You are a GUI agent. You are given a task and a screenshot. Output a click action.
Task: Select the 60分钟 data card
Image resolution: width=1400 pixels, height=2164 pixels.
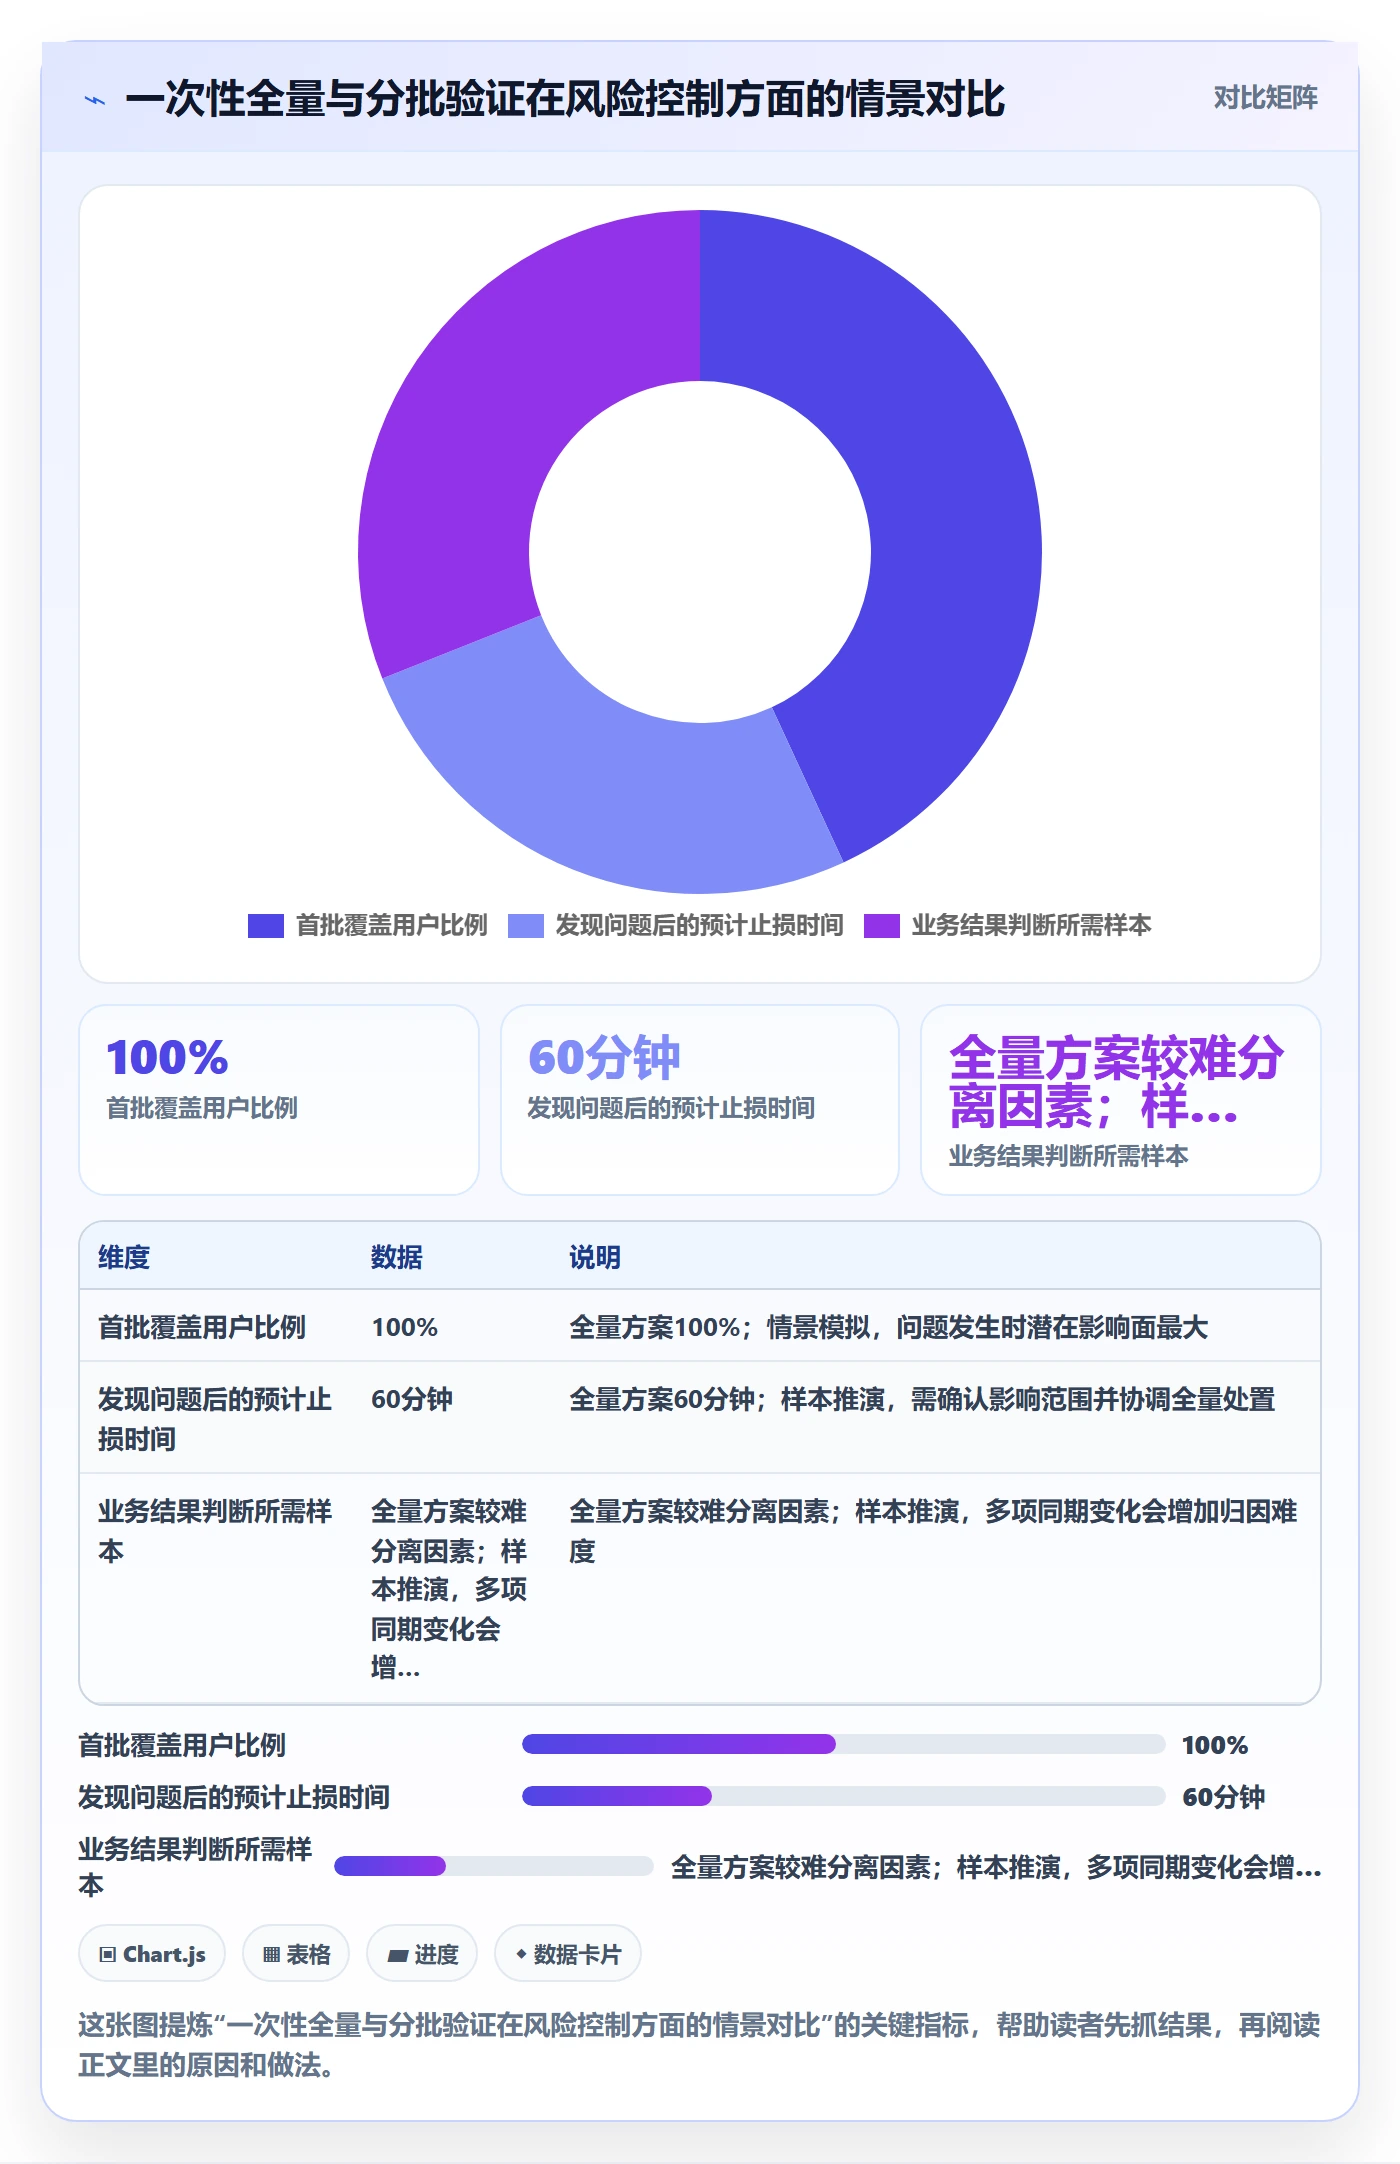(x=700, y=1100)
